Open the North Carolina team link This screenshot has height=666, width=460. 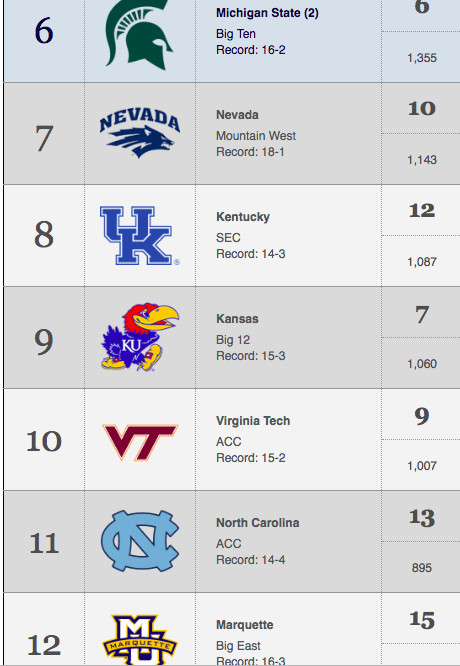click(257, 522)
